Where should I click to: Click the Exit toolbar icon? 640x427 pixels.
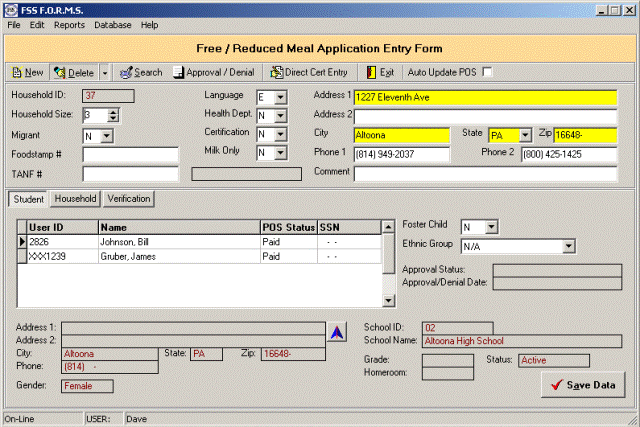(371, 73)
